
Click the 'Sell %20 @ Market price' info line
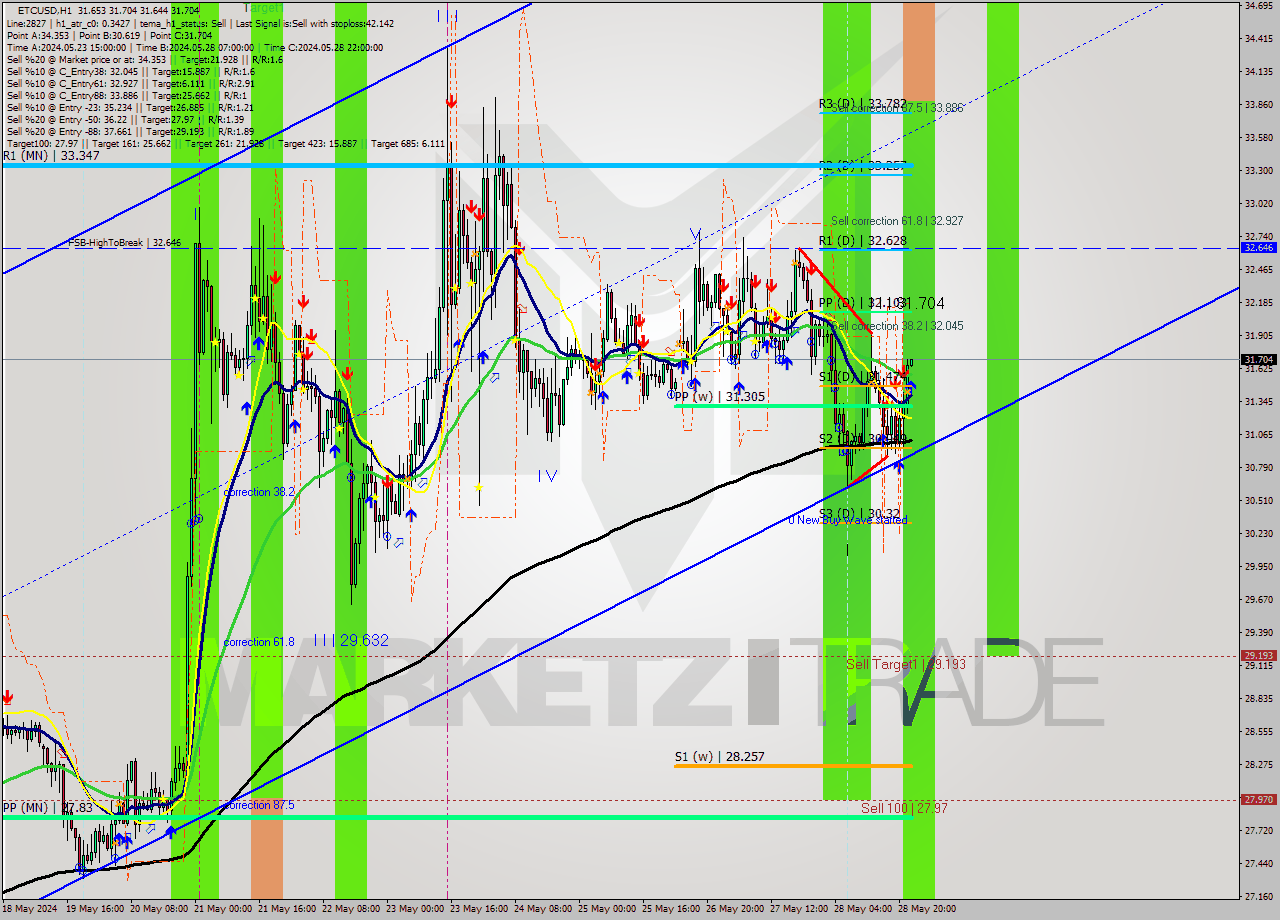click(146, 59)
